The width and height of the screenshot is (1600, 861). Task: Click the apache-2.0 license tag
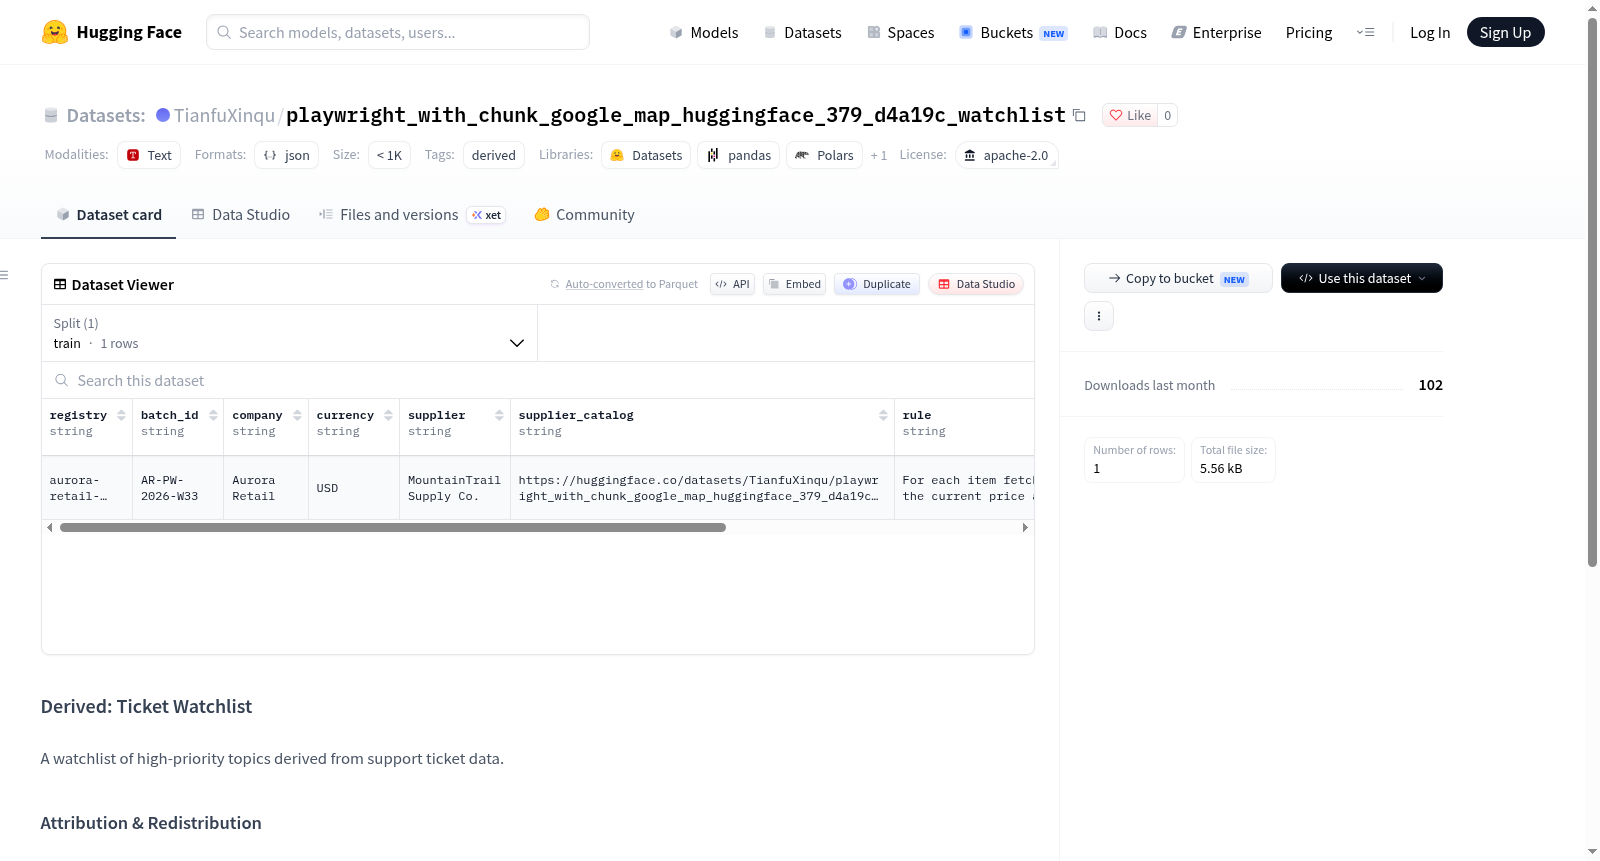1007,155
